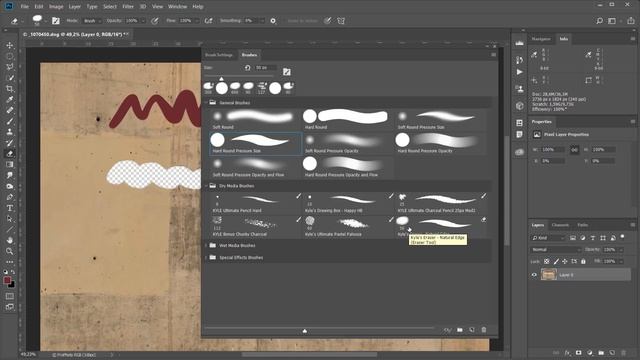Select the Zoom tool
640x360 pixels.
coord(10,251)
